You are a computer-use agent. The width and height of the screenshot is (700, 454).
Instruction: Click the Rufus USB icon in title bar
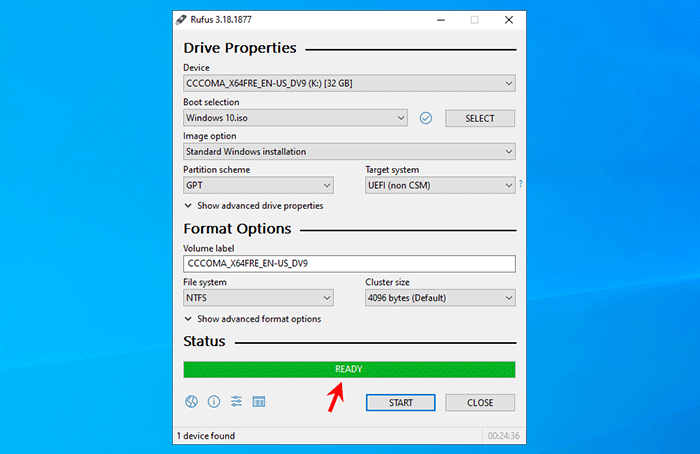point(181,20)
